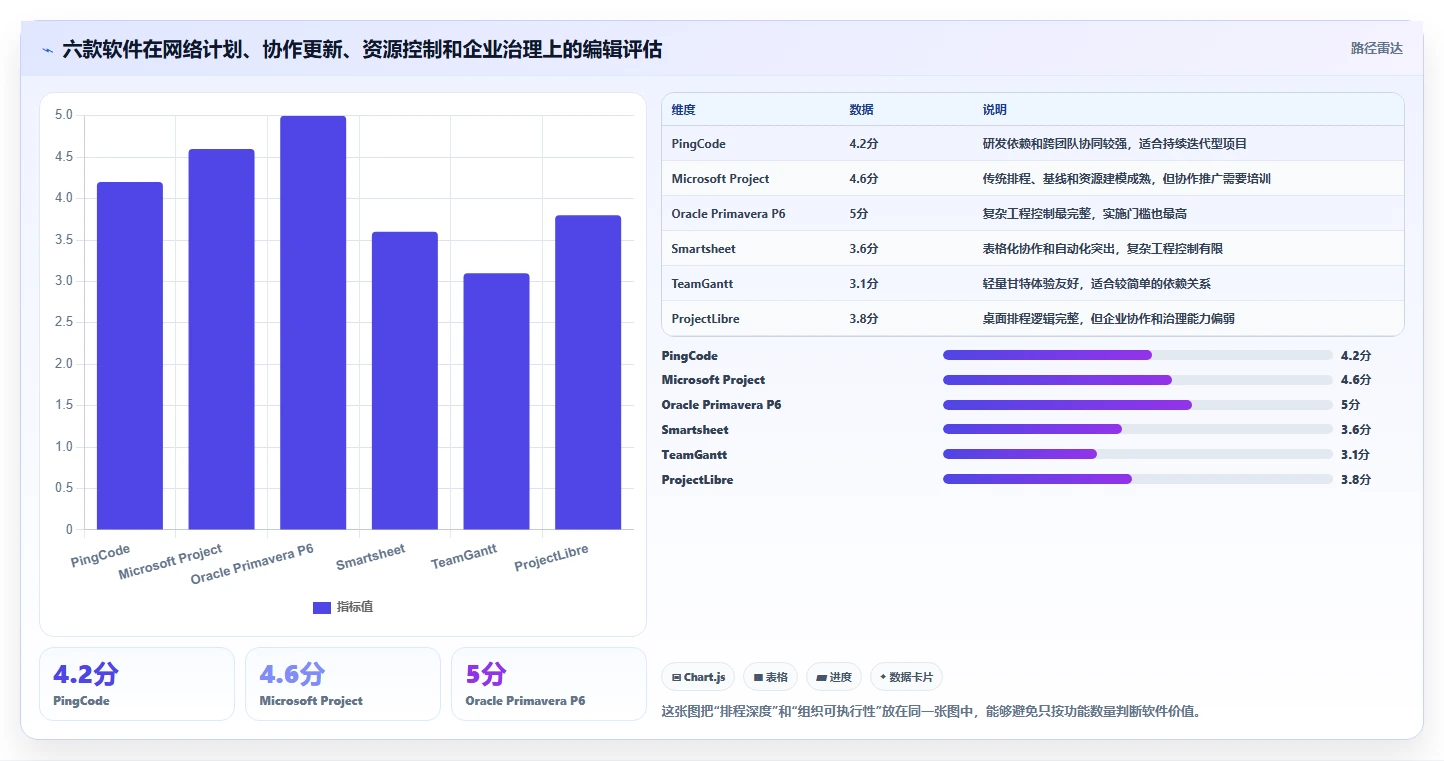Click the Chart.js tag chip
The image size is (1444, 761).
tap(698, 677)
